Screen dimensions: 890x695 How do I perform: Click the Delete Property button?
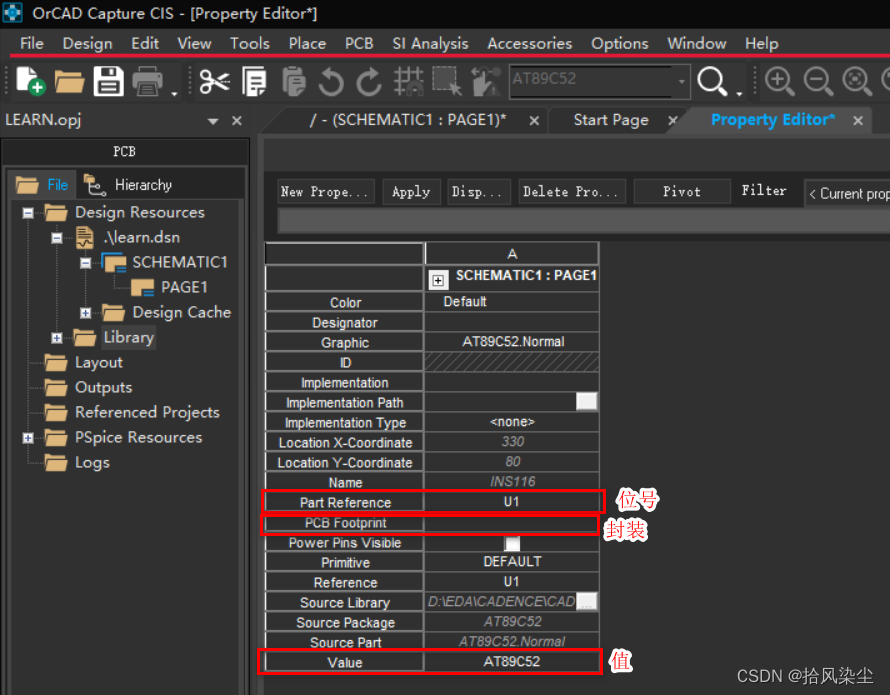pyautogui.click(x=572, y=191)
